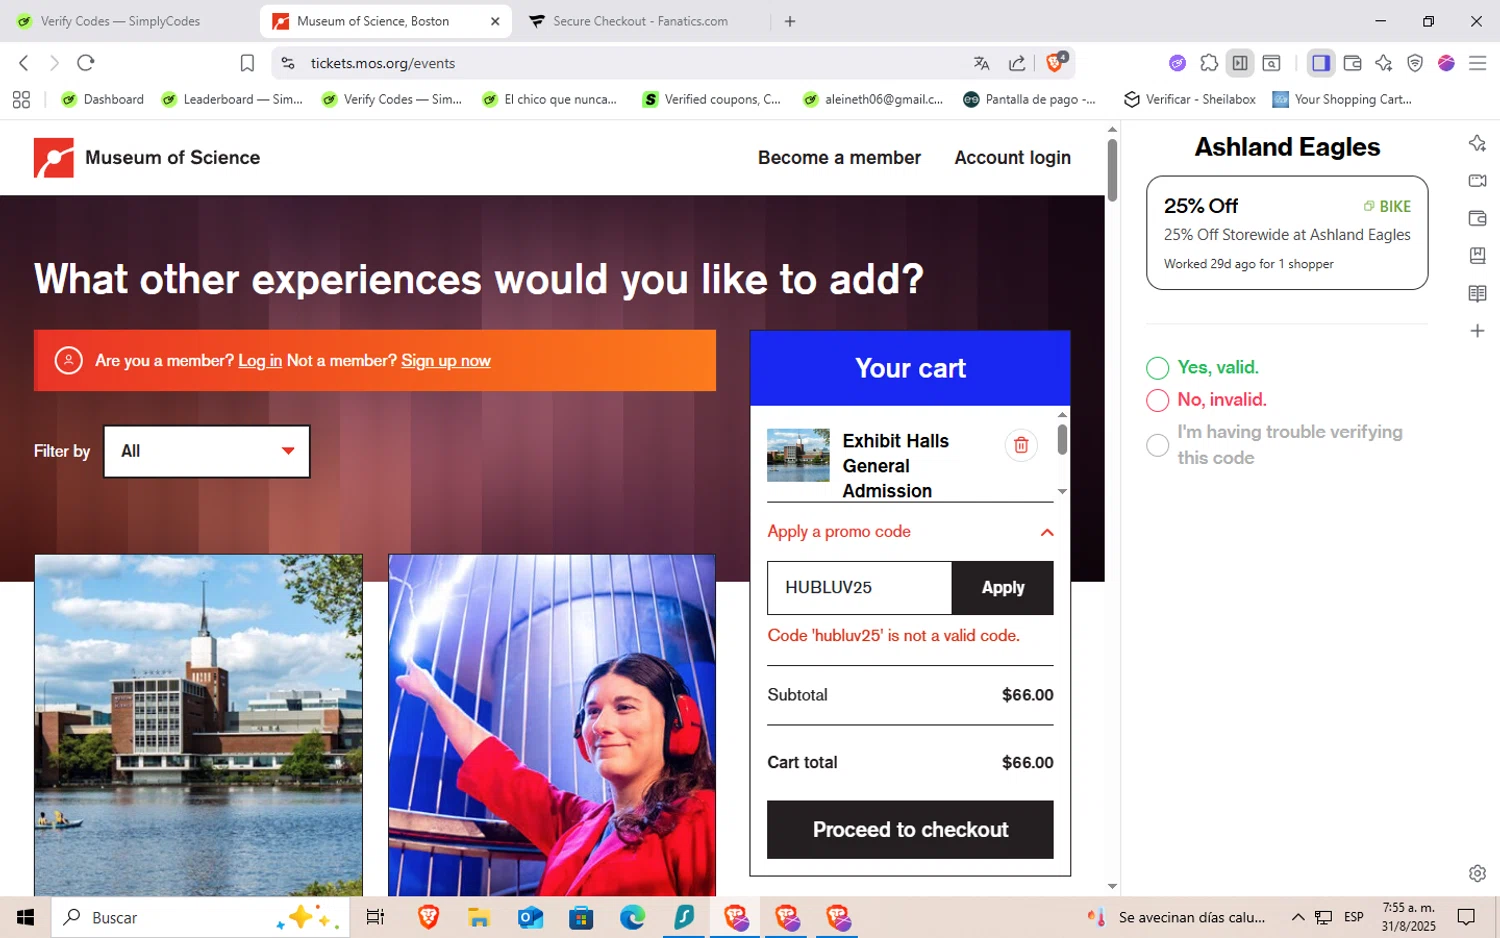Add new sidebar item plus icon
This screenshot has width=1500, height=938.
pos(1477,331)
